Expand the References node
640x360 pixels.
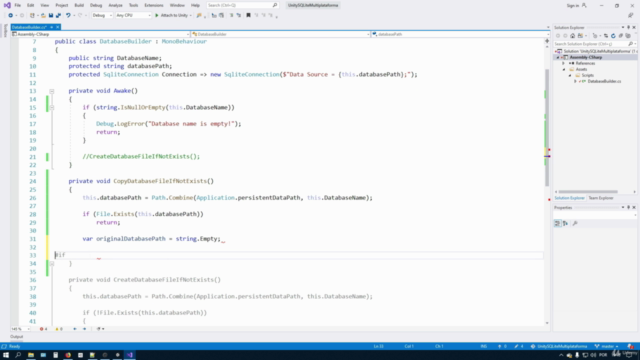point(564,63)
